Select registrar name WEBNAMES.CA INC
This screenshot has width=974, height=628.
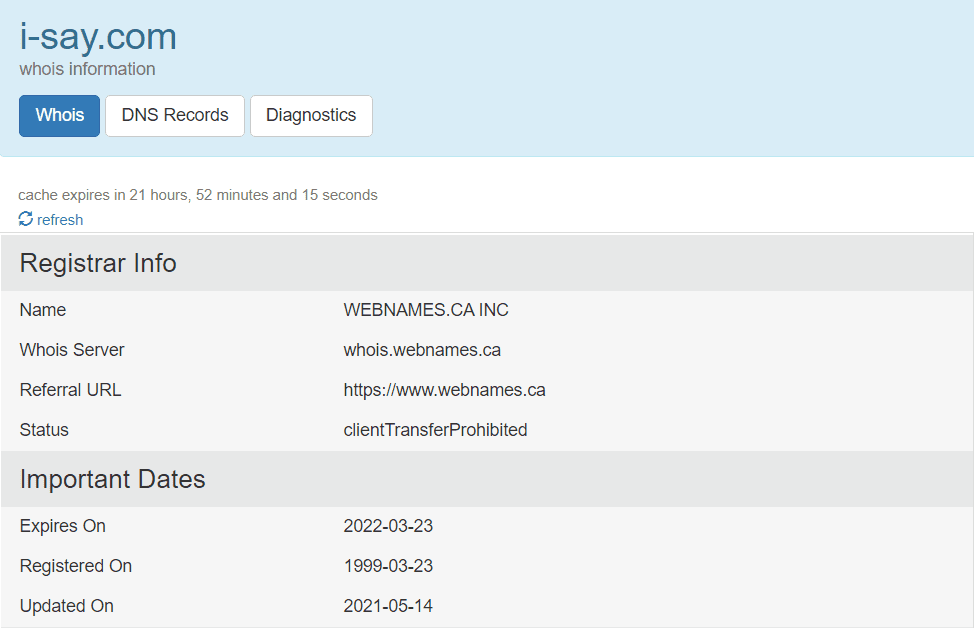426,310
